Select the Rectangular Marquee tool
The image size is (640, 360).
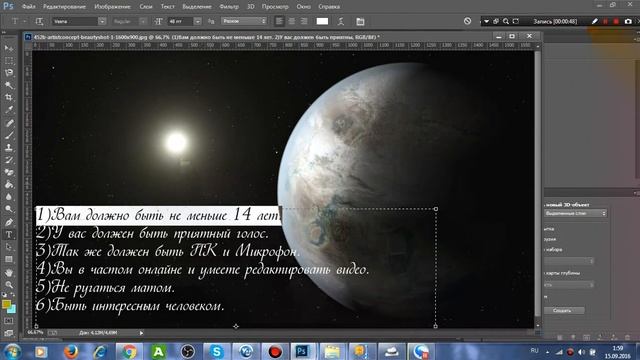(x=9, y=60)
